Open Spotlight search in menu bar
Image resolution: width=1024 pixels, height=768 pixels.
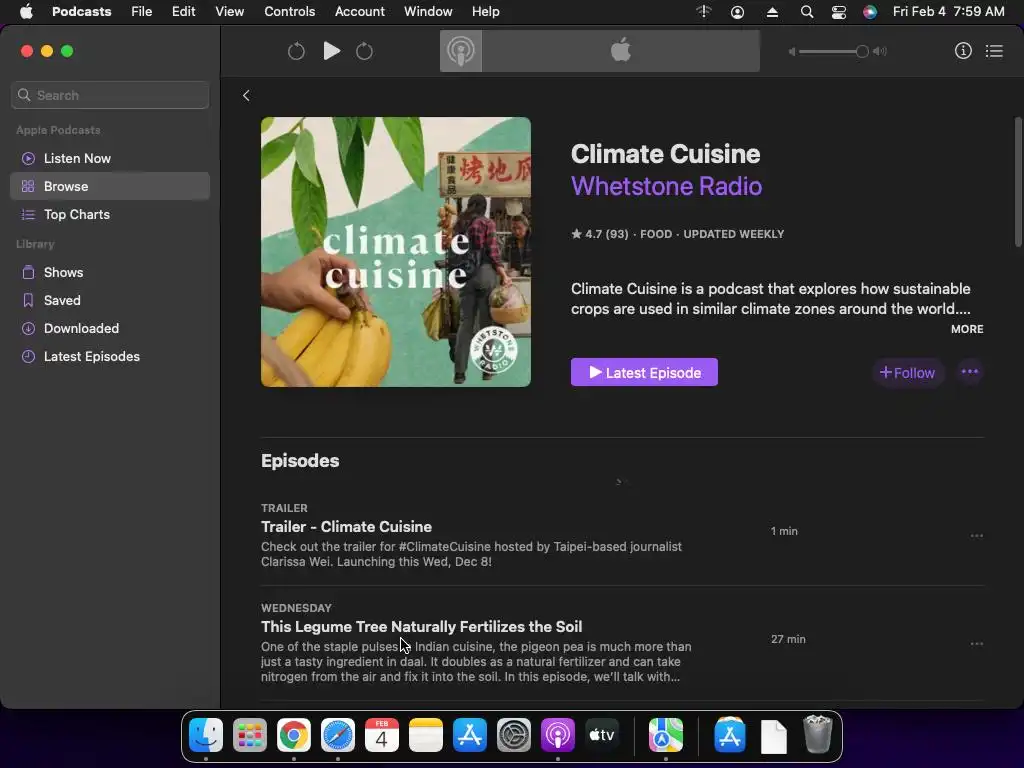click(x=807, y=12)
